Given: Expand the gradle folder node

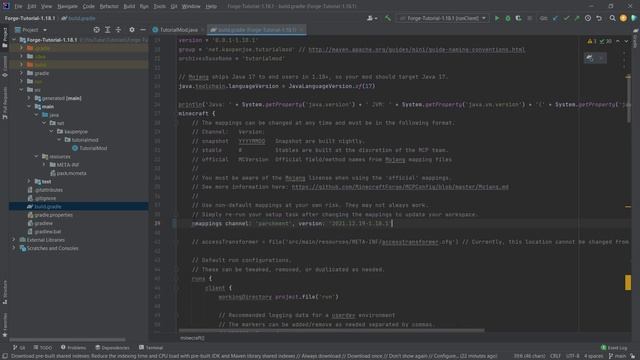Looking at the screenshot, I should coord(22,73).
